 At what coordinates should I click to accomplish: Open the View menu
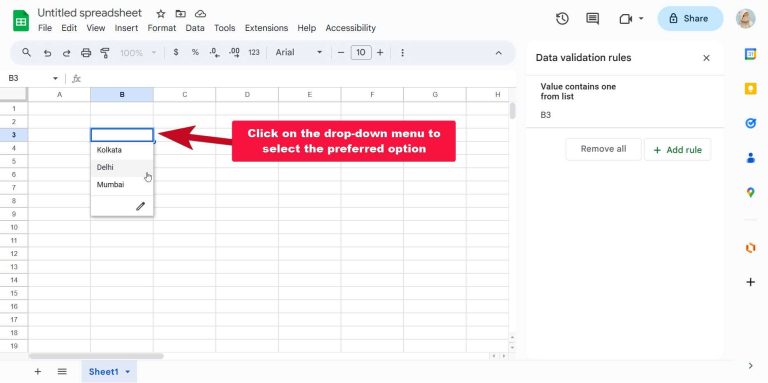point(96,28)
